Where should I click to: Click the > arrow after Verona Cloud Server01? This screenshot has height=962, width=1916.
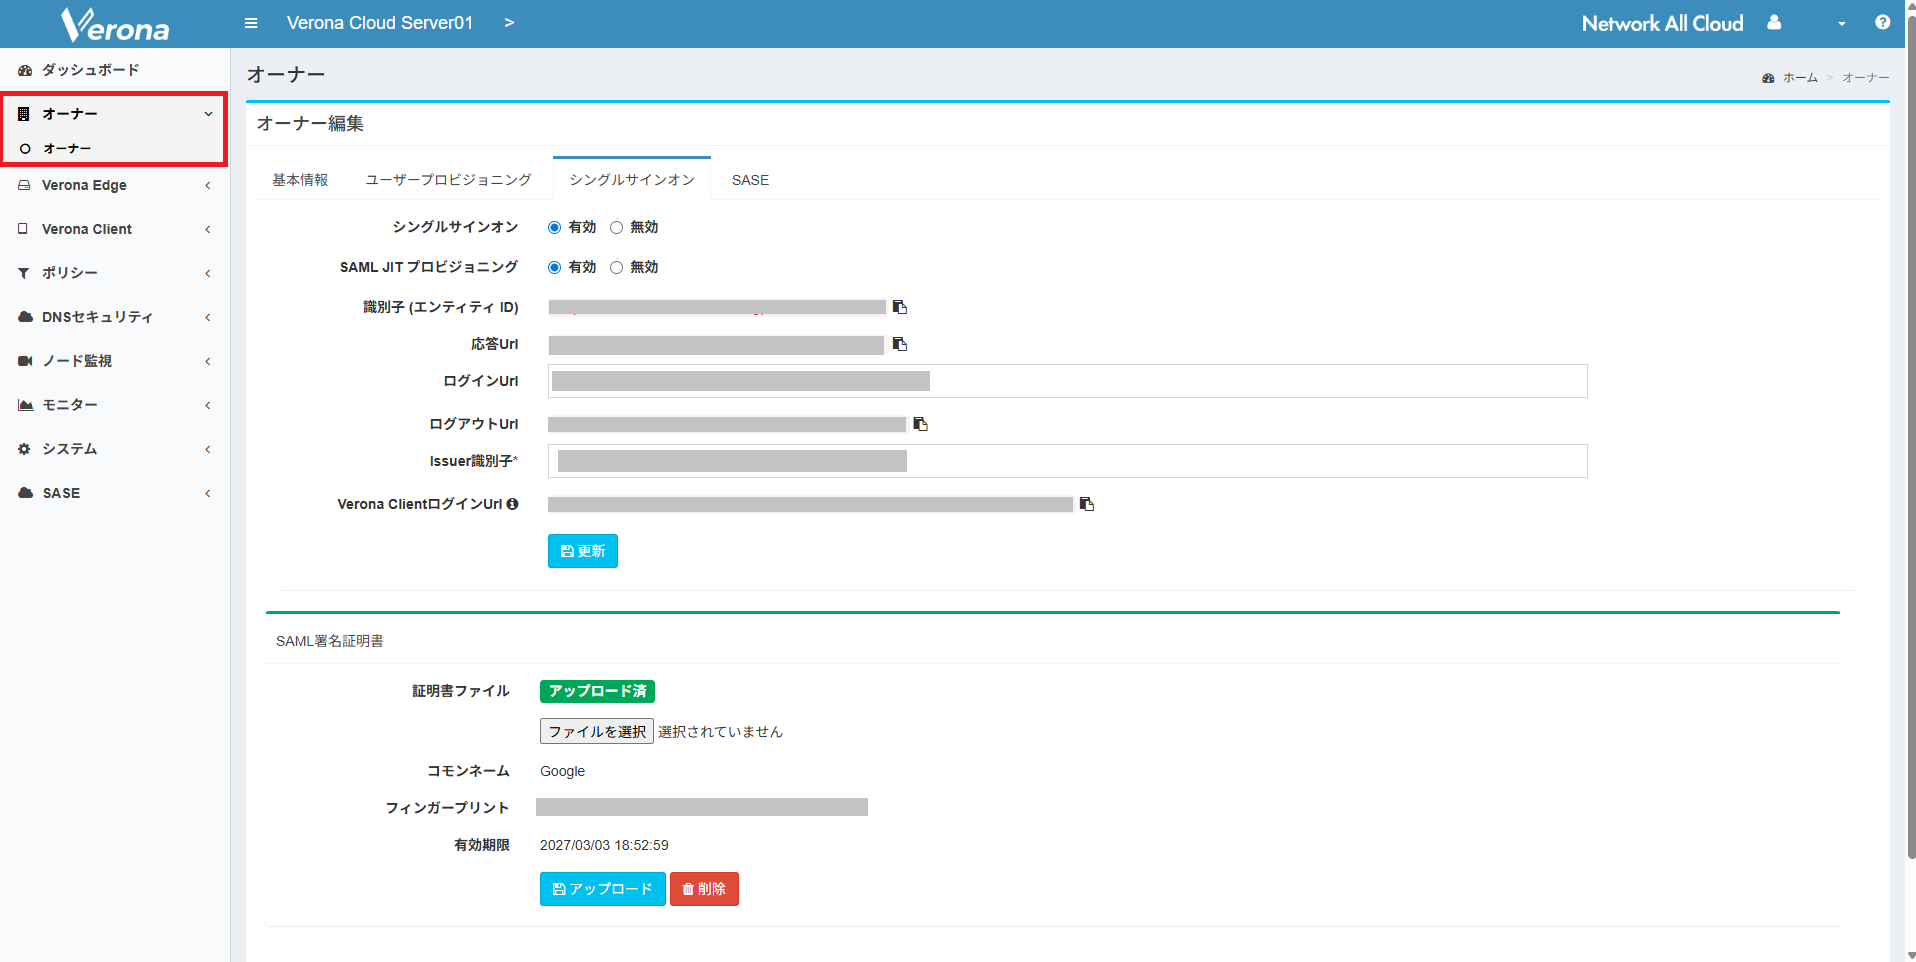pyautogui.click(x=509, y=23)
